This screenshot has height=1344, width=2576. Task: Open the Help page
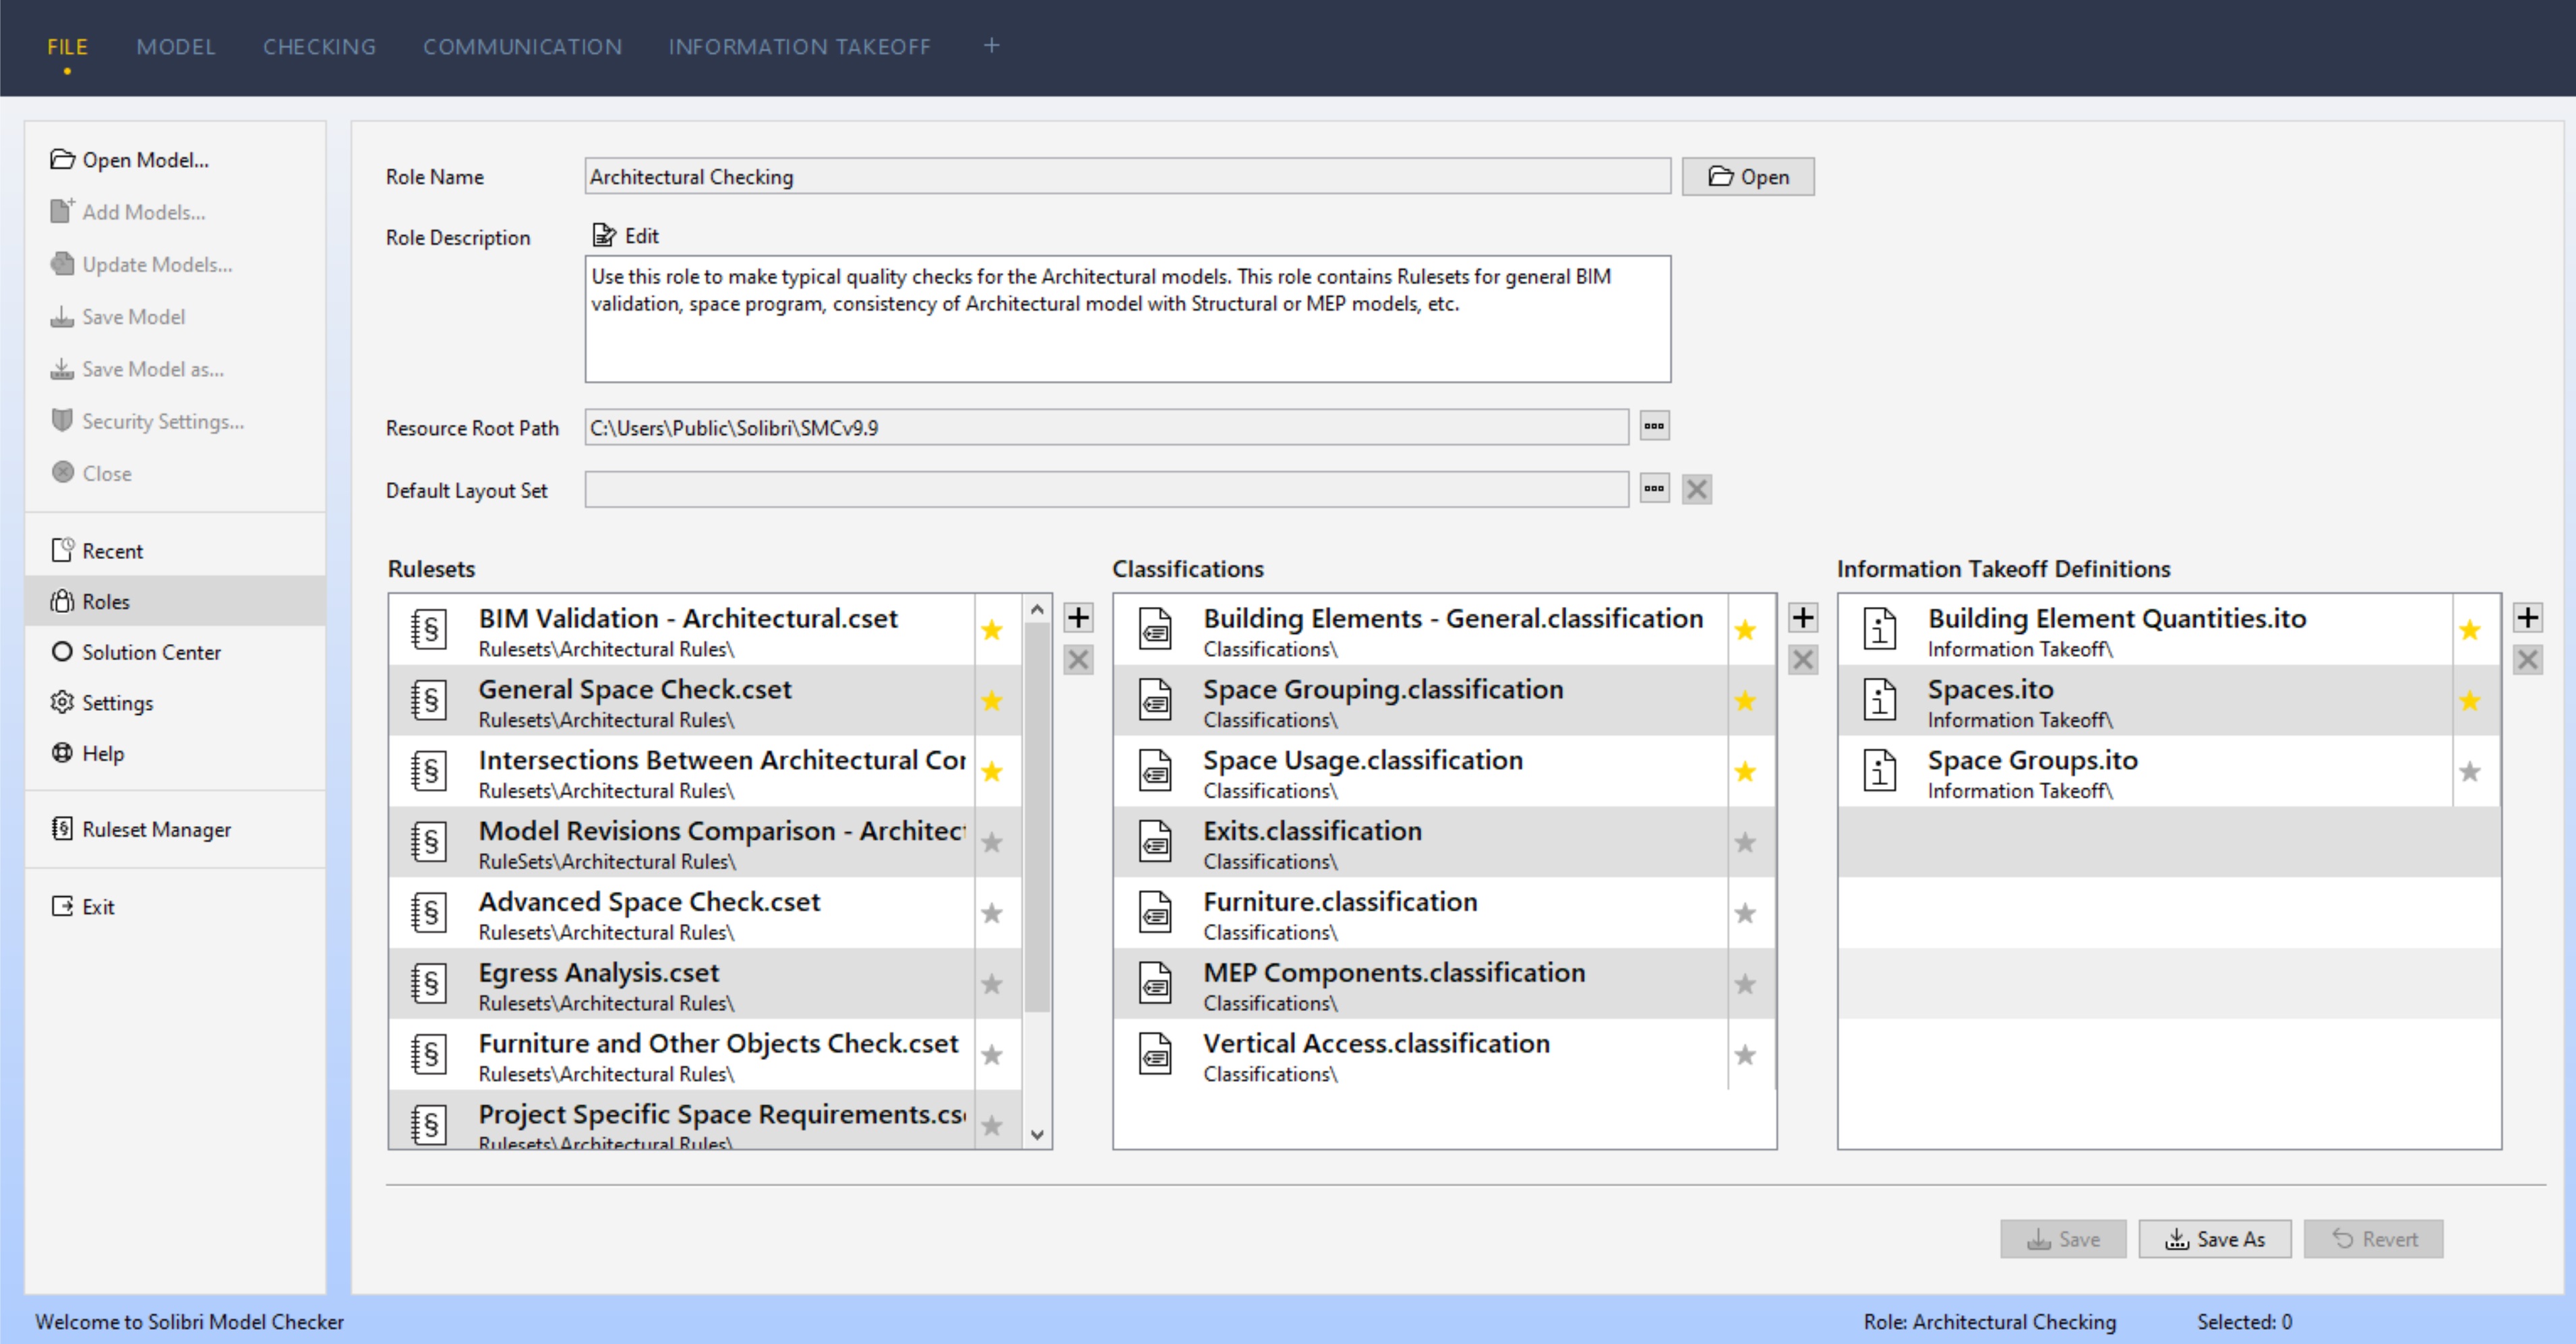click(176, 753)
